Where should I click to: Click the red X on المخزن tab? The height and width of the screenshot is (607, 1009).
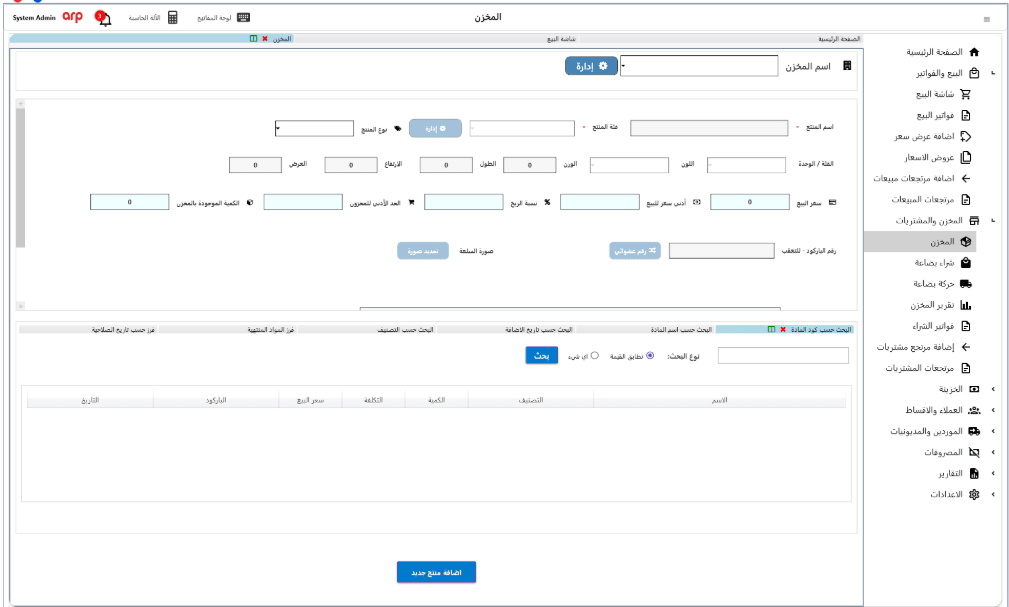264,39
